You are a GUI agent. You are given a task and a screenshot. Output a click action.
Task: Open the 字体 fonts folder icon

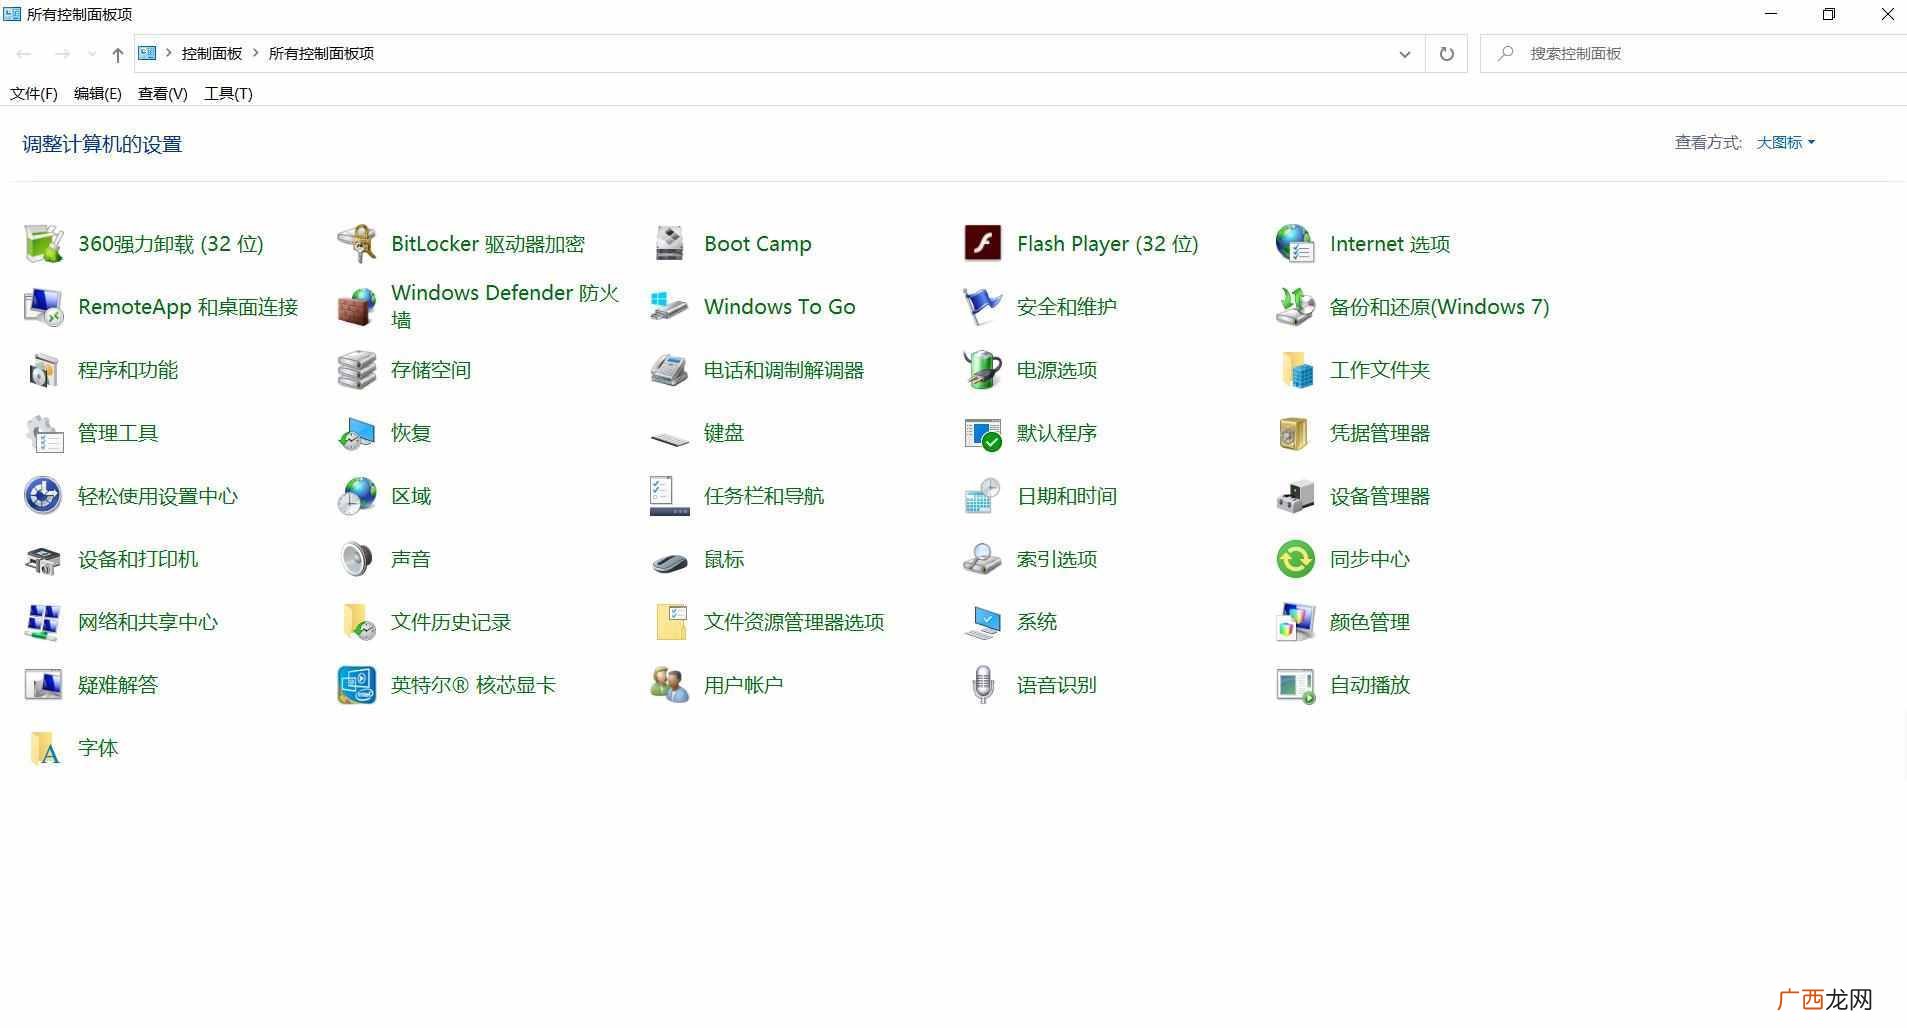point(43,748)
